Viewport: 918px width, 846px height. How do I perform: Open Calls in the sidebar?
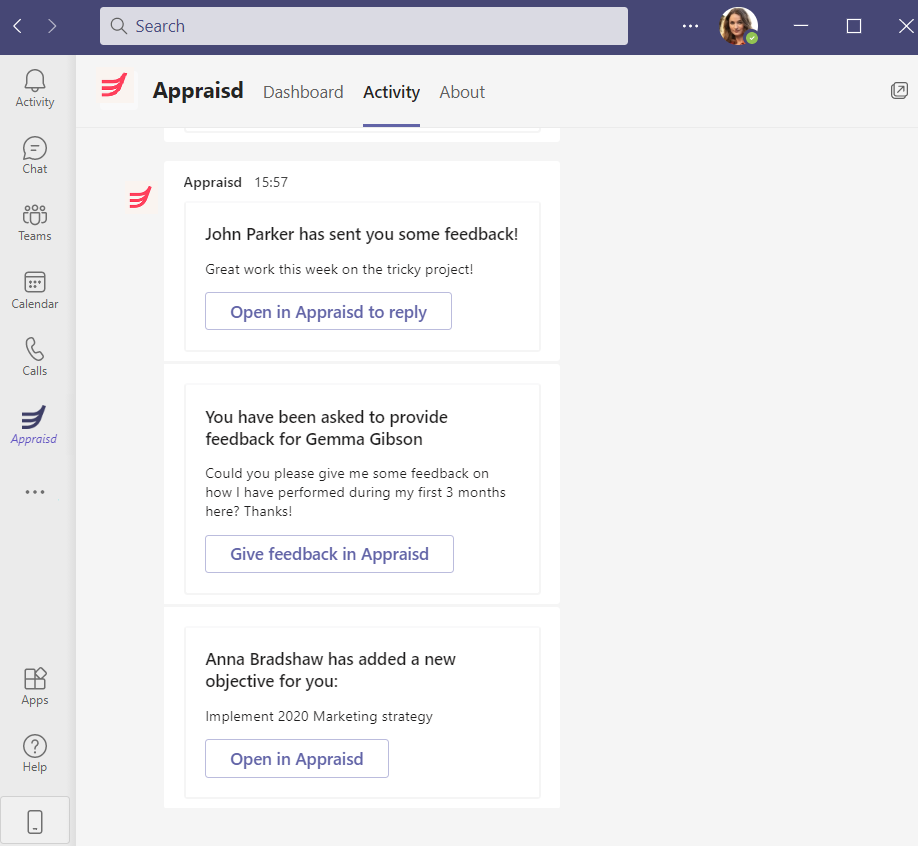[x=35, y=357]
